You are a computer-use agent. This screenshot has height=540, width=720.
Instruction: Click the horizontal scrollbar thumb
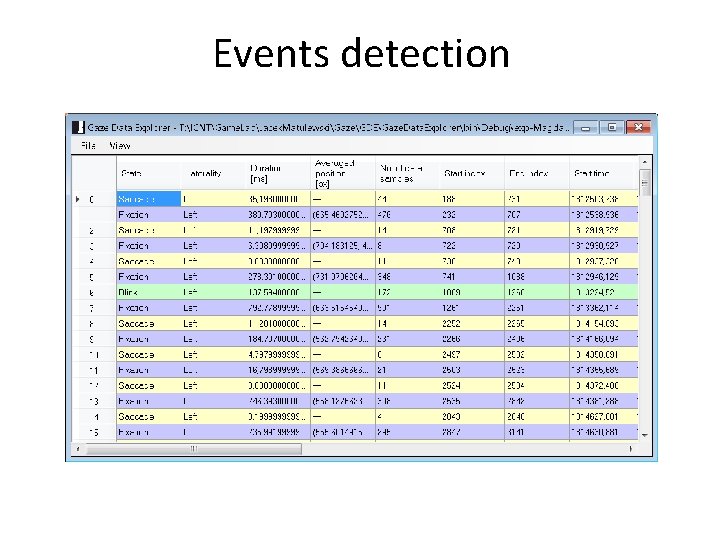(x=193, y=449)
